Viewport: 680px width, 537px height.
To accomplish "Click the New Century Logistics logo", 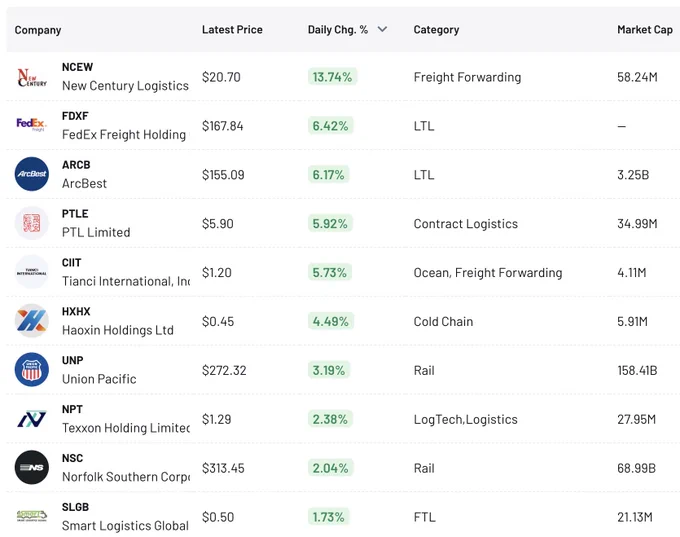I will 32,77.
